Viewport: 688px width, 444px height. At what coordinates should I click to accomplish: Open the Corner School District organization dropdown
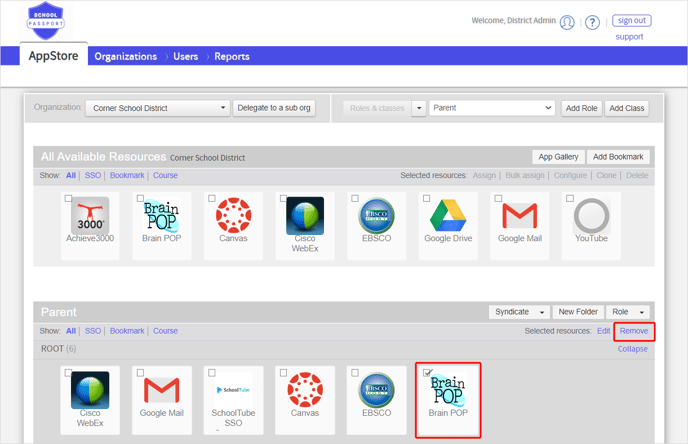tap(158, 108)
